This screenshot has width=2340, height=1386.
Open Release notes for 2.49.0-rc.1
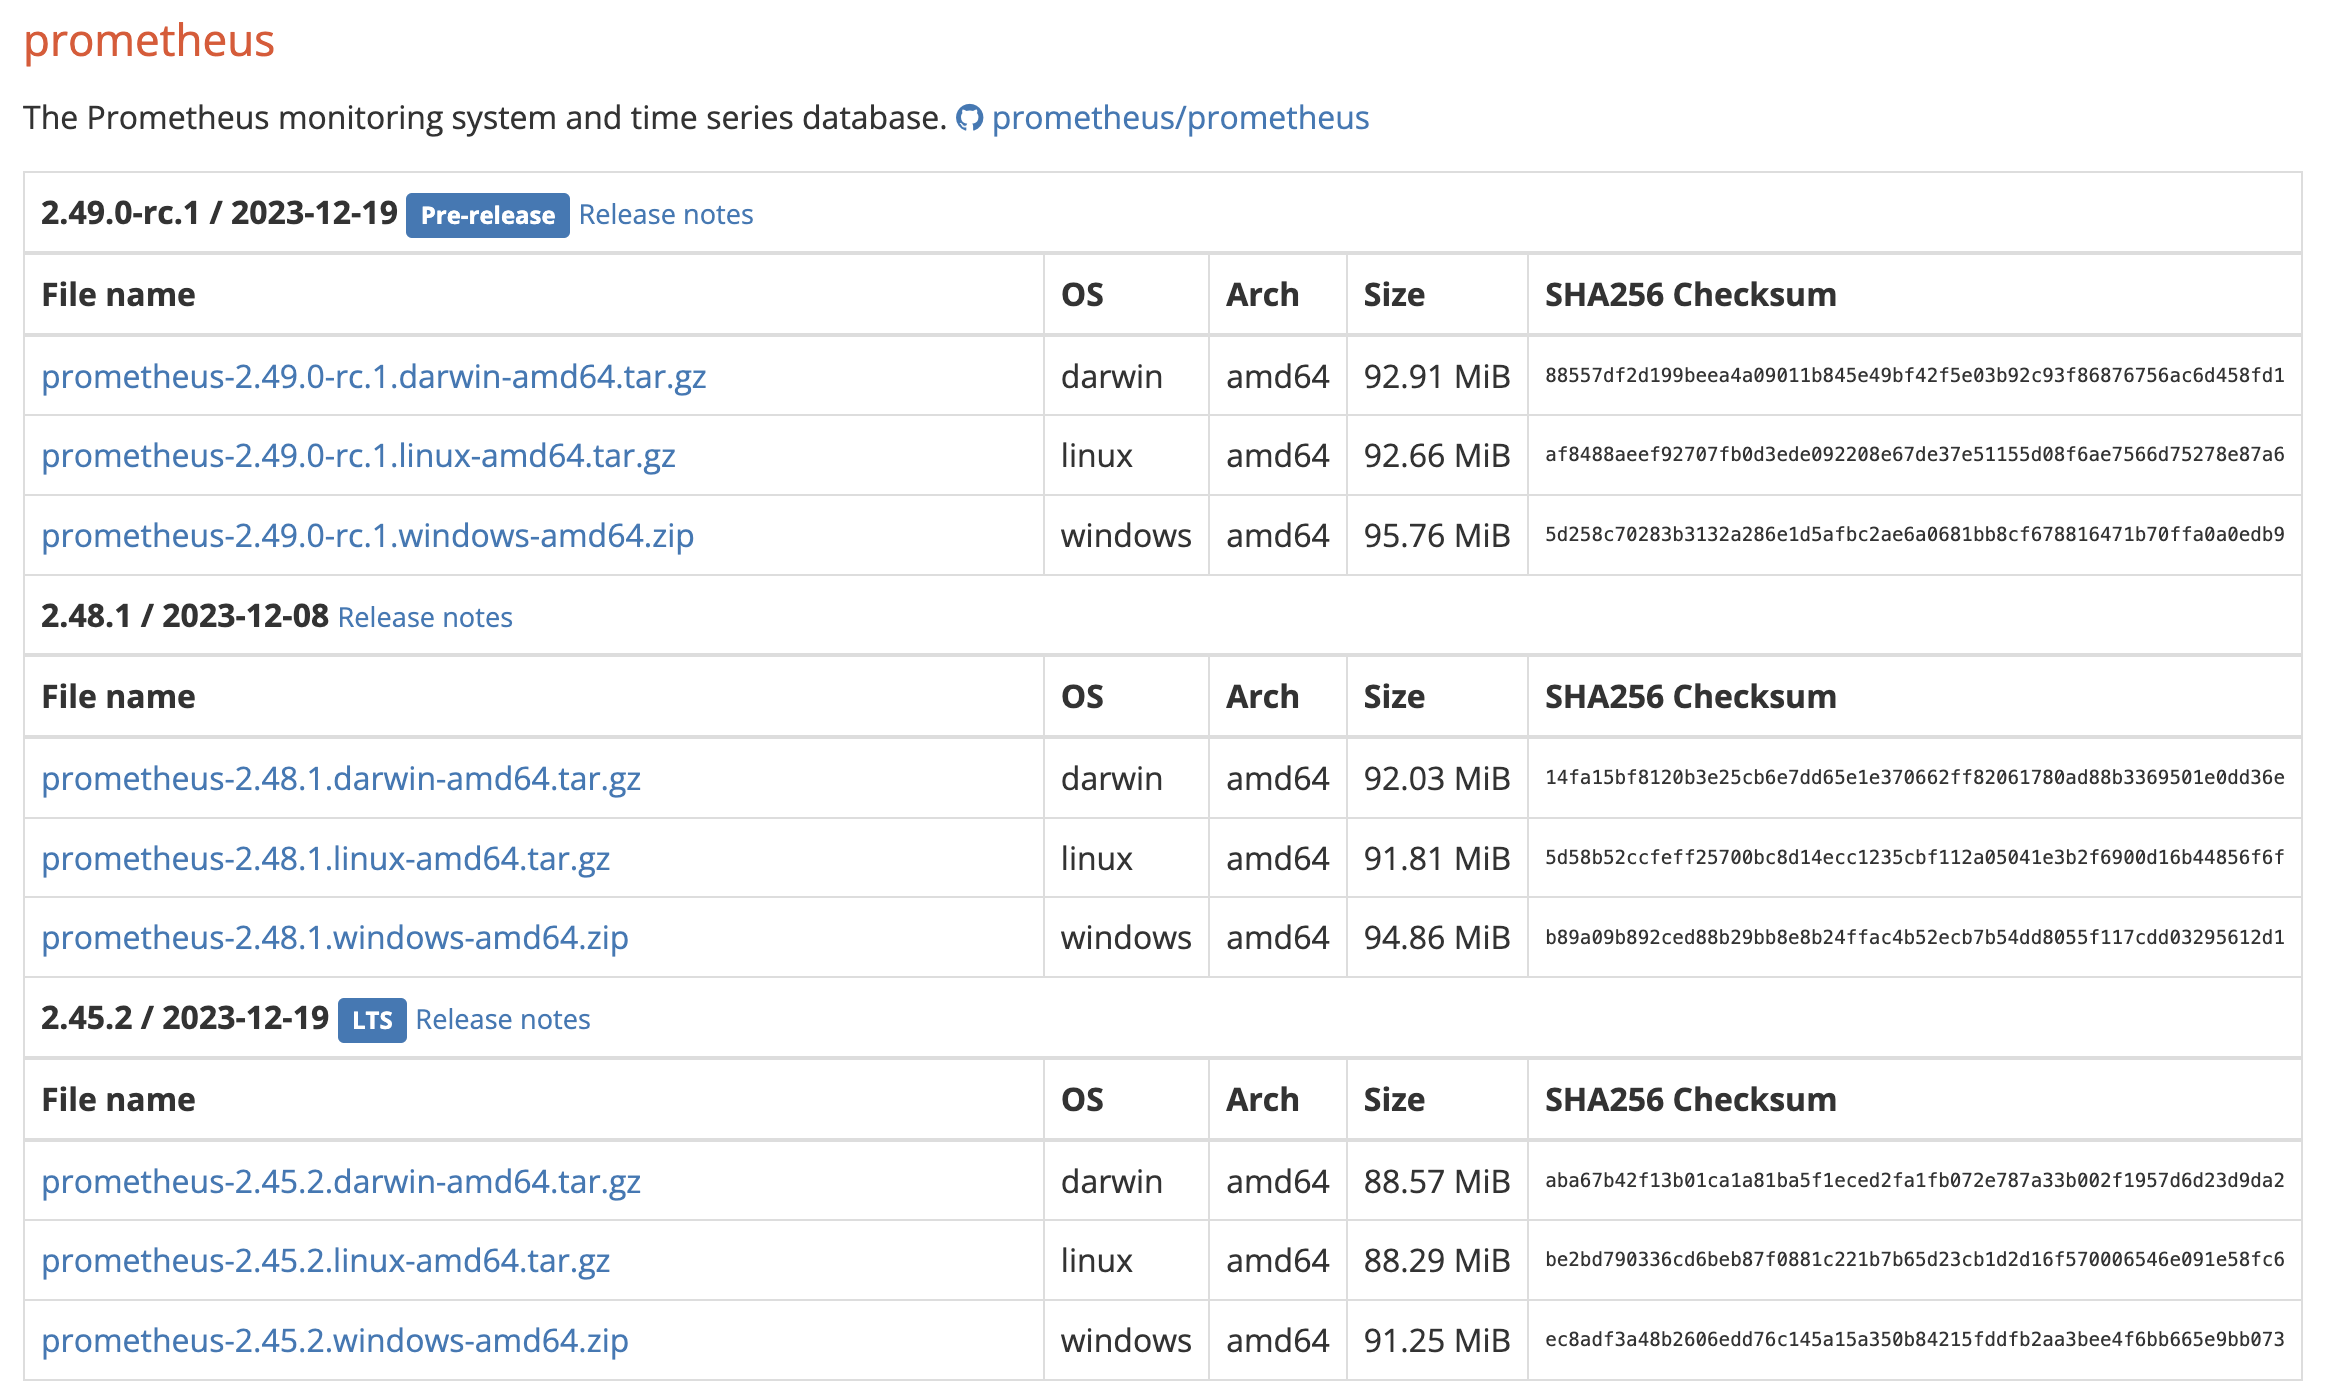coord(666,215)
